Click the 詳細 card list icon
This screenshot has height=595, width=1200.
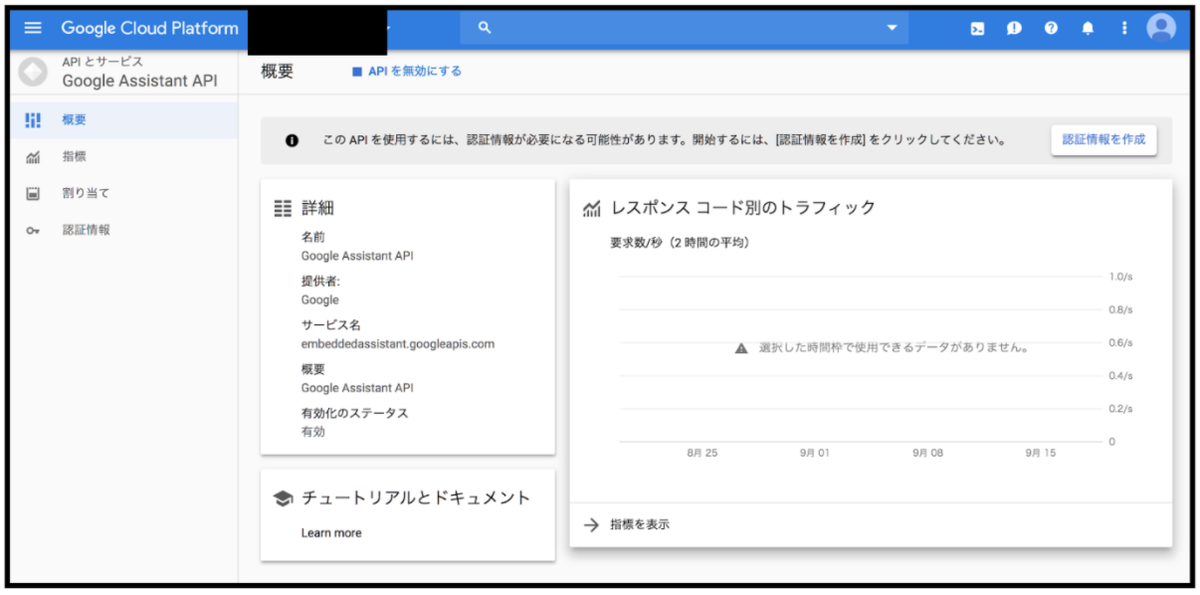point(283,208)
